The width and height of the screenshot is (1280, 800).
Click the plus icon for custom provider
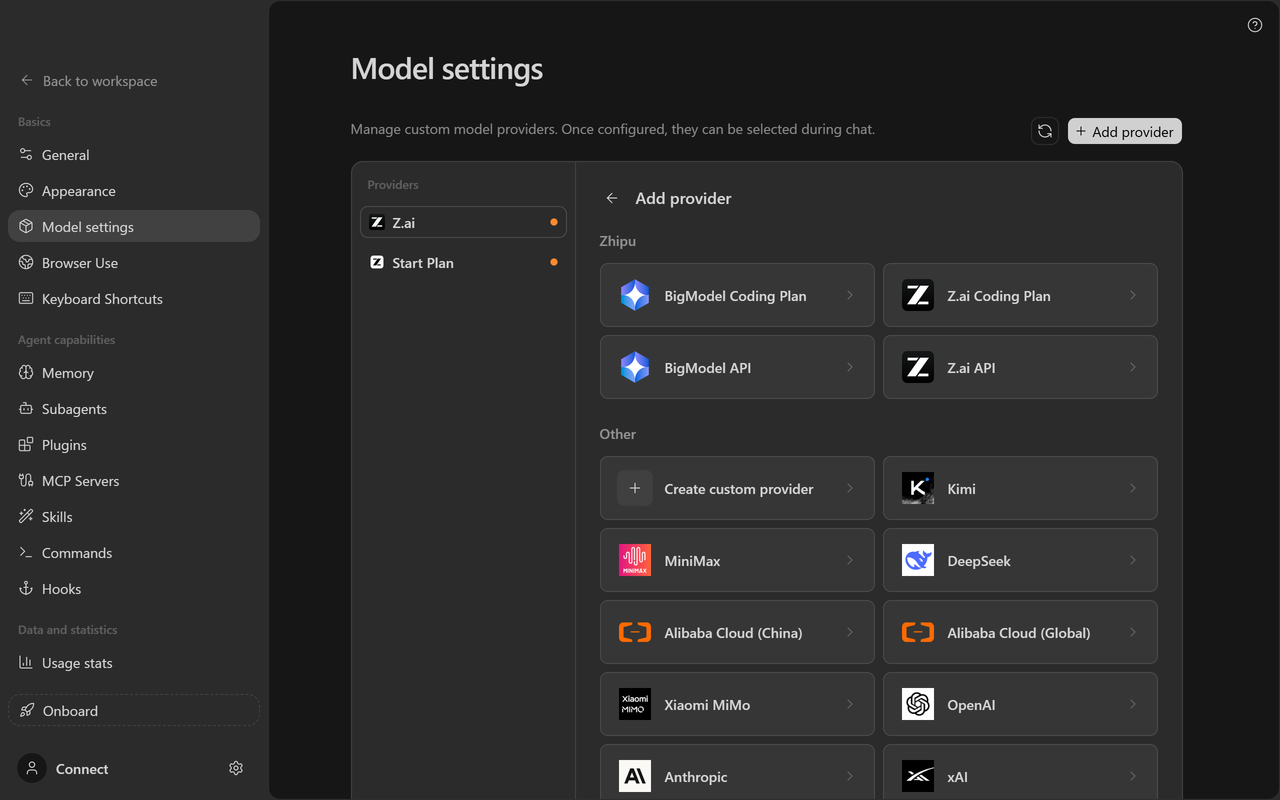635,488
